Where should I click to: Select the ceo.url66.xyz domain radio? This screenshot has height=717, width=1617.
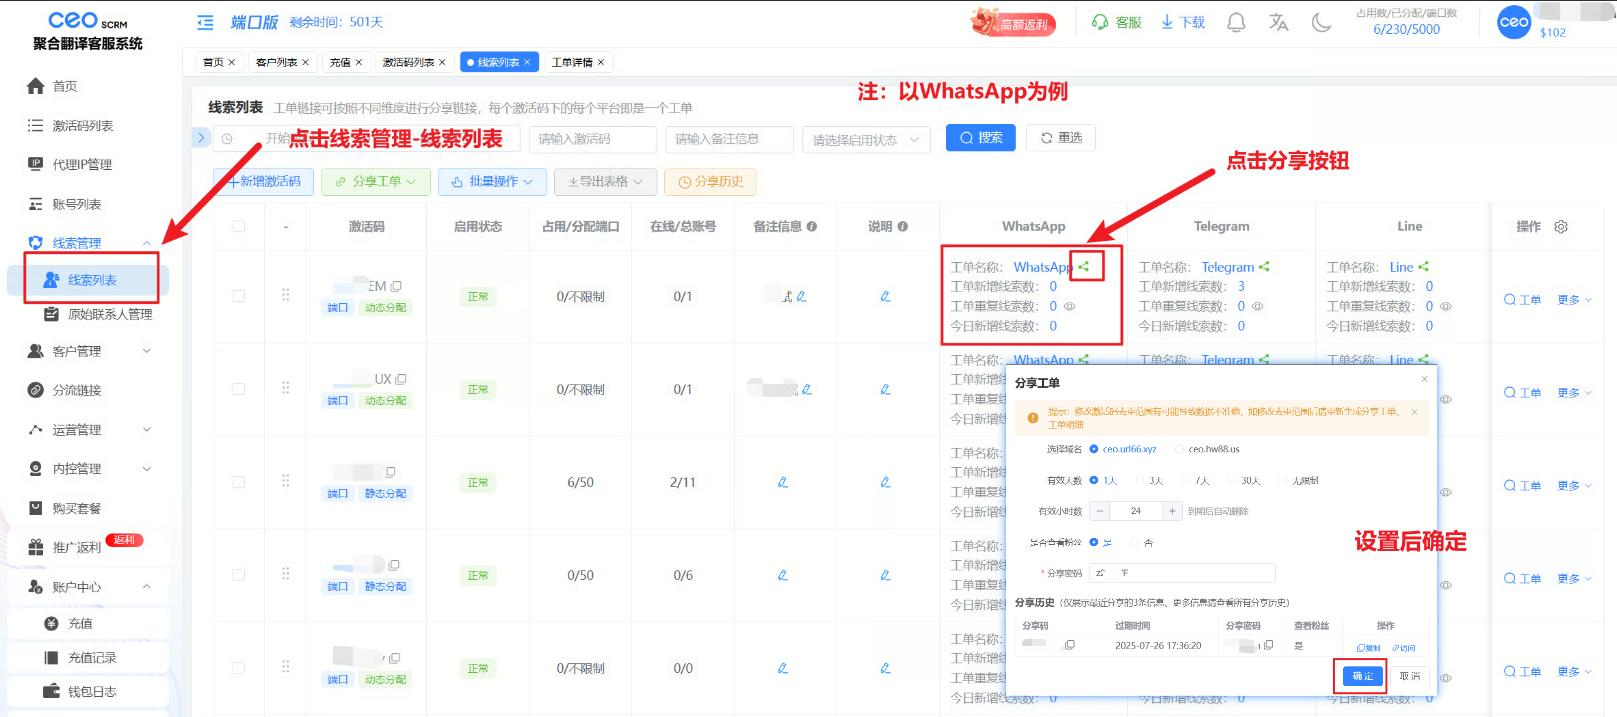point(1094,449)
